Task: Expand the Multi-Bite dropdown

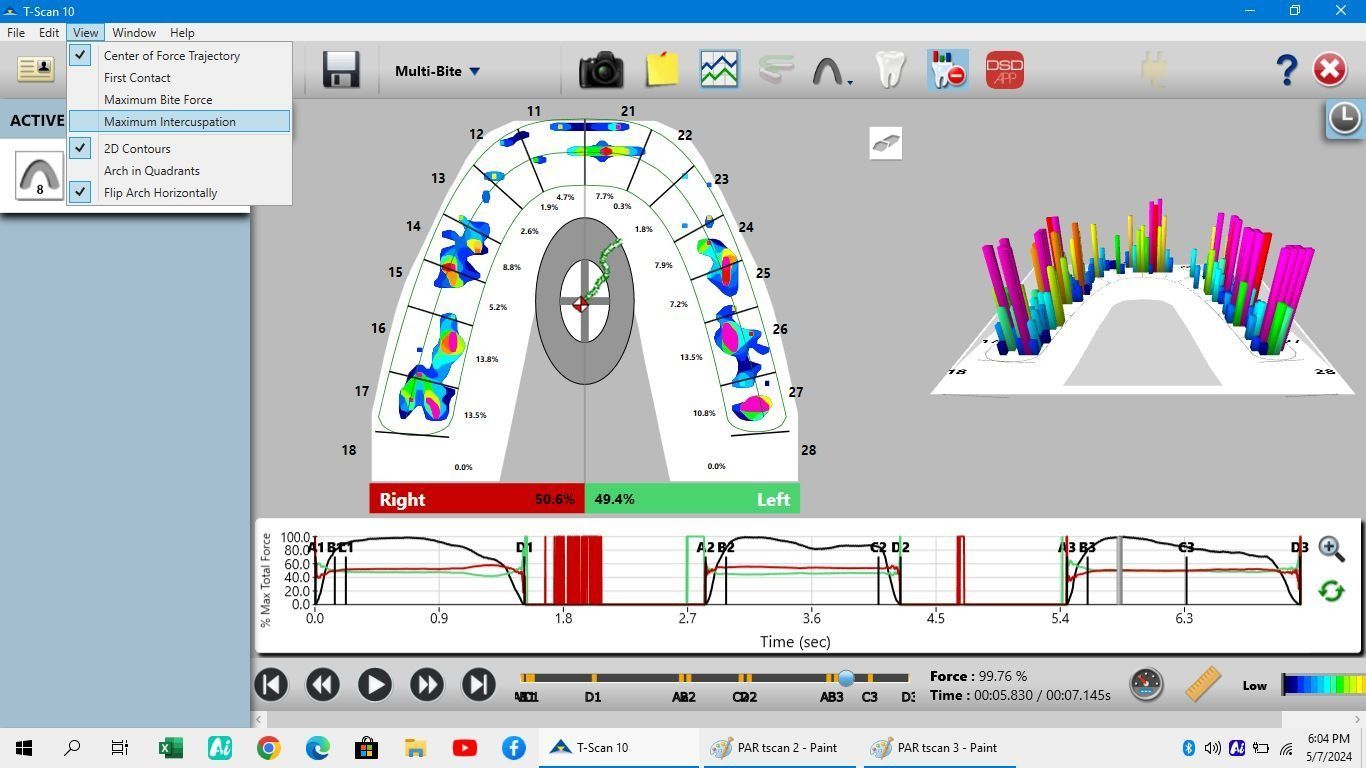Action: tap(437, 71)
